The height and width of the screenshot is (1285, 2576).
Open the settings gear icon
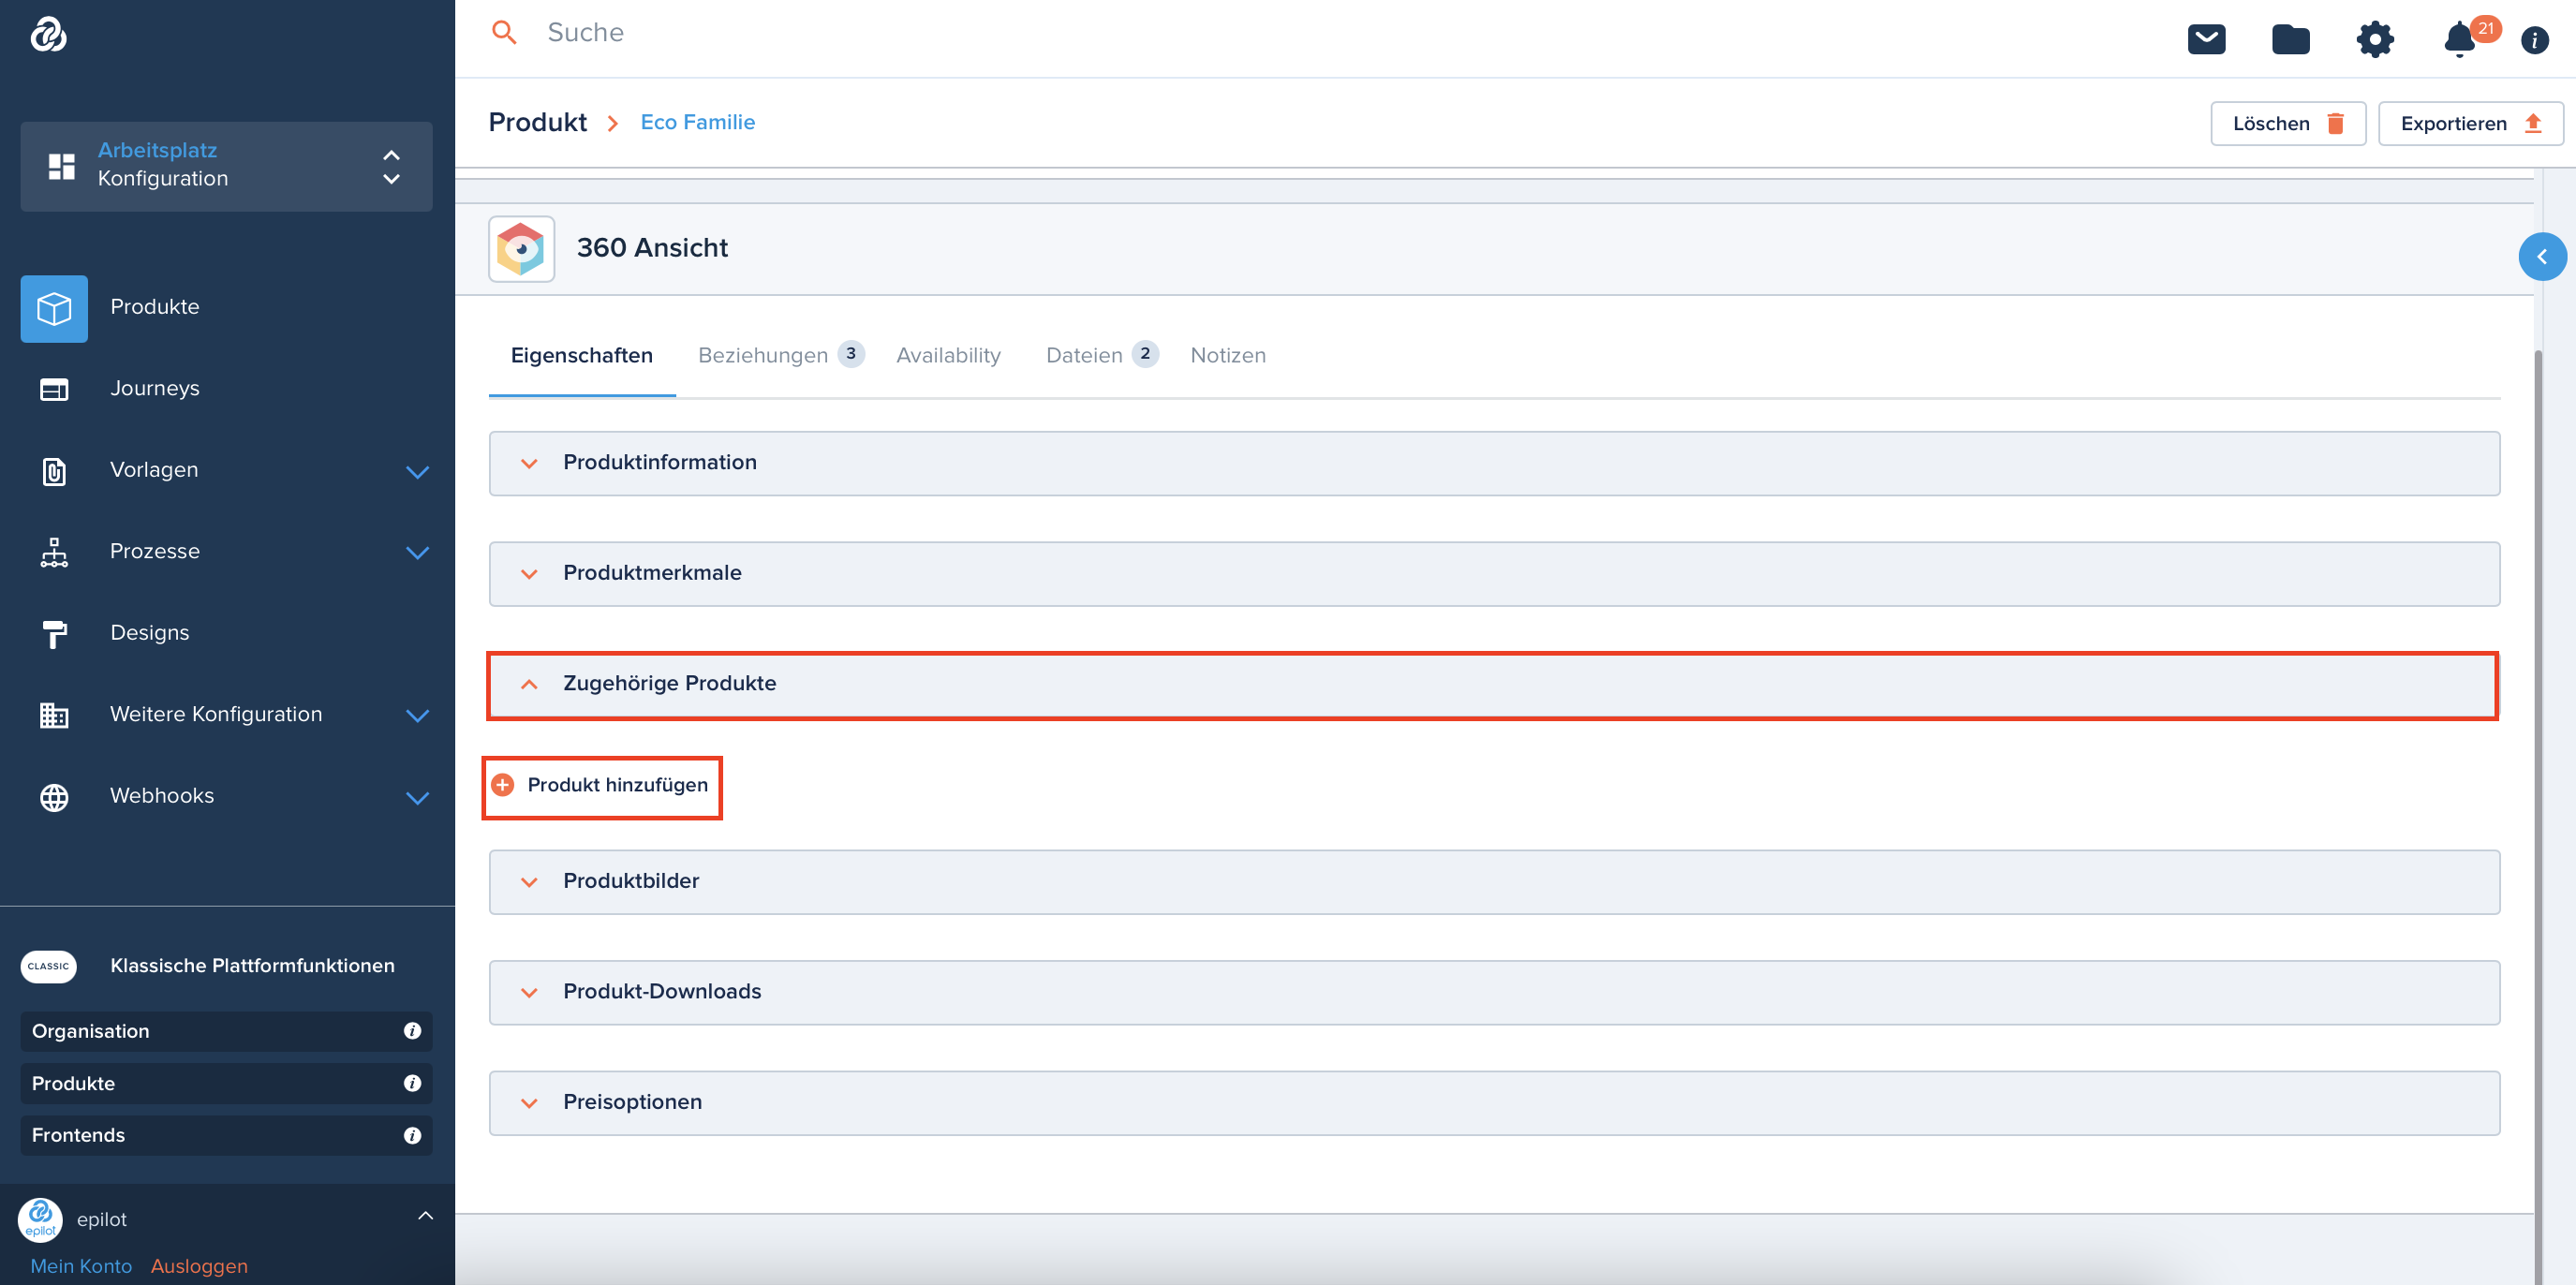pos(2374,39)
